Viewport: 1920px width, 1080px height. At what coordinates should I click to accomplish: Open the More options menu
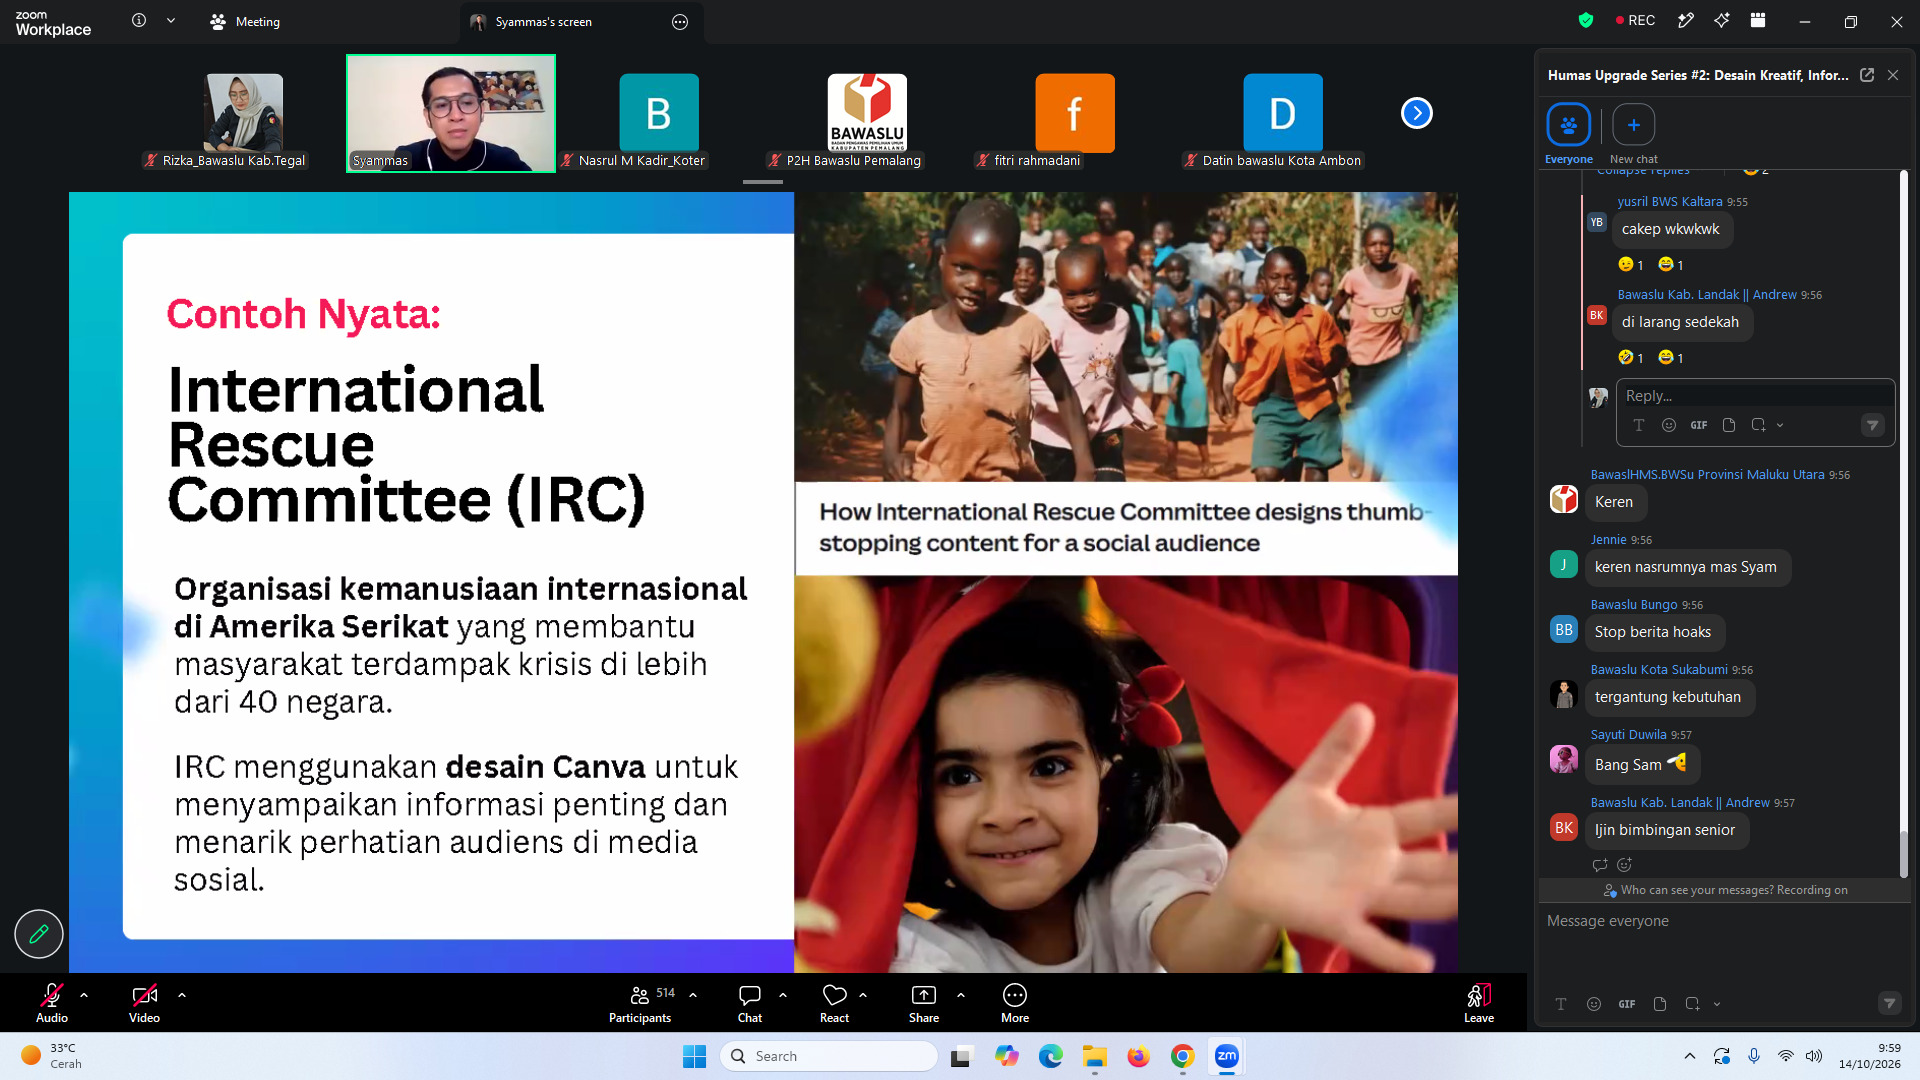[x=1015, y=1003]
